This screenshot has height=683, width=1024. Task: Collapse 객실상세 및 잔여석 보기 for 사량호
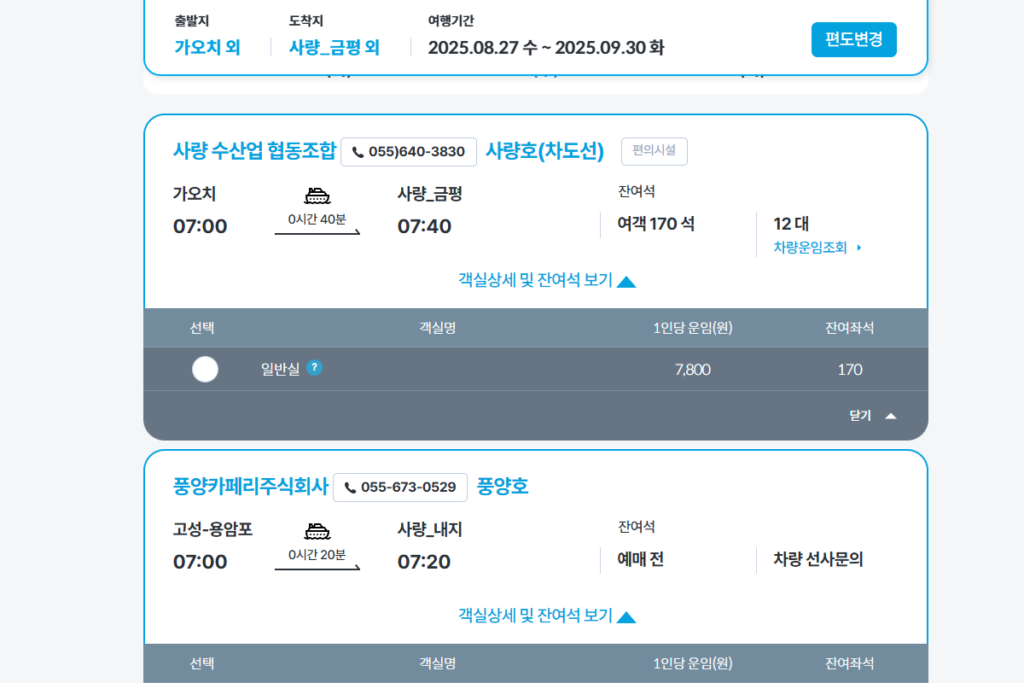pos(538,281)
